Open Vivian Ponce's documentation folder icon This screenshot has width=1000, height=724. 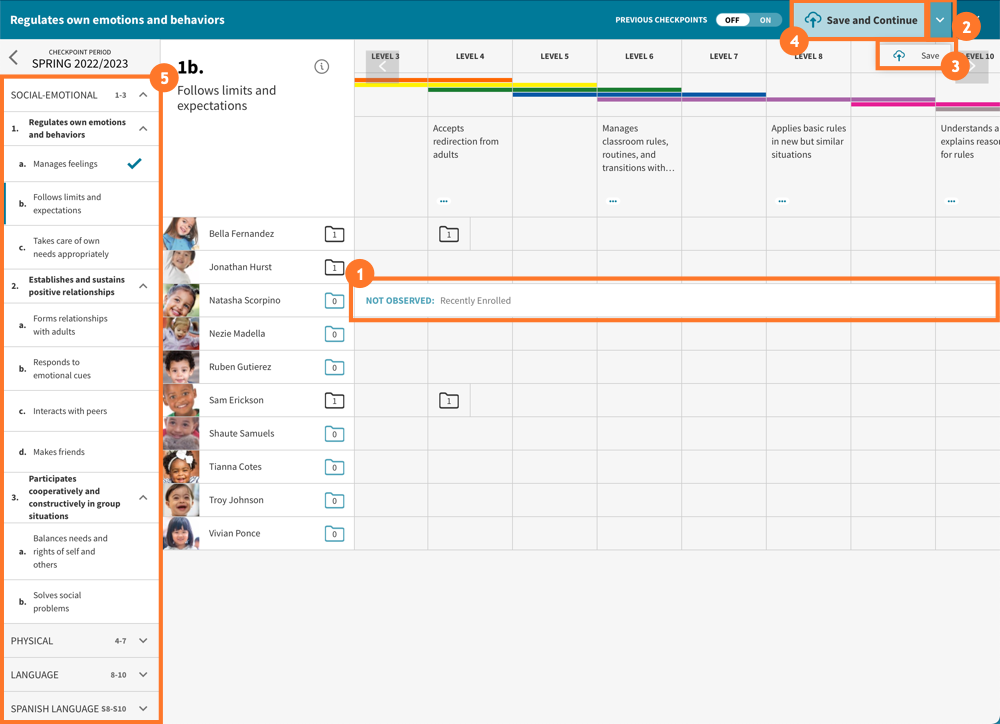[x=334, y=534]
